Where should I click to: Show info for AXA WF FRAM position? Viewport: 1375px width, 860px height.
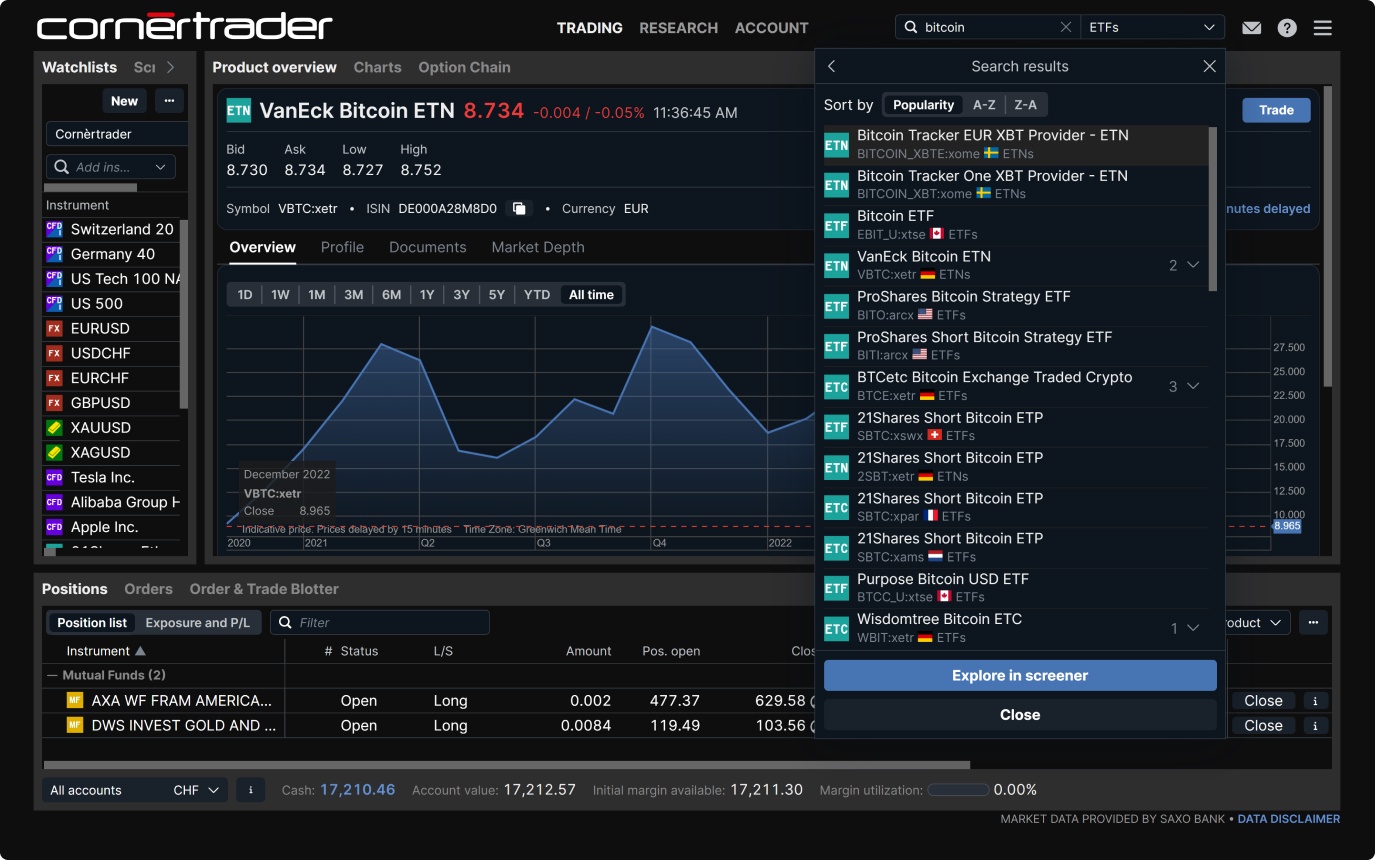(1315, 701)
